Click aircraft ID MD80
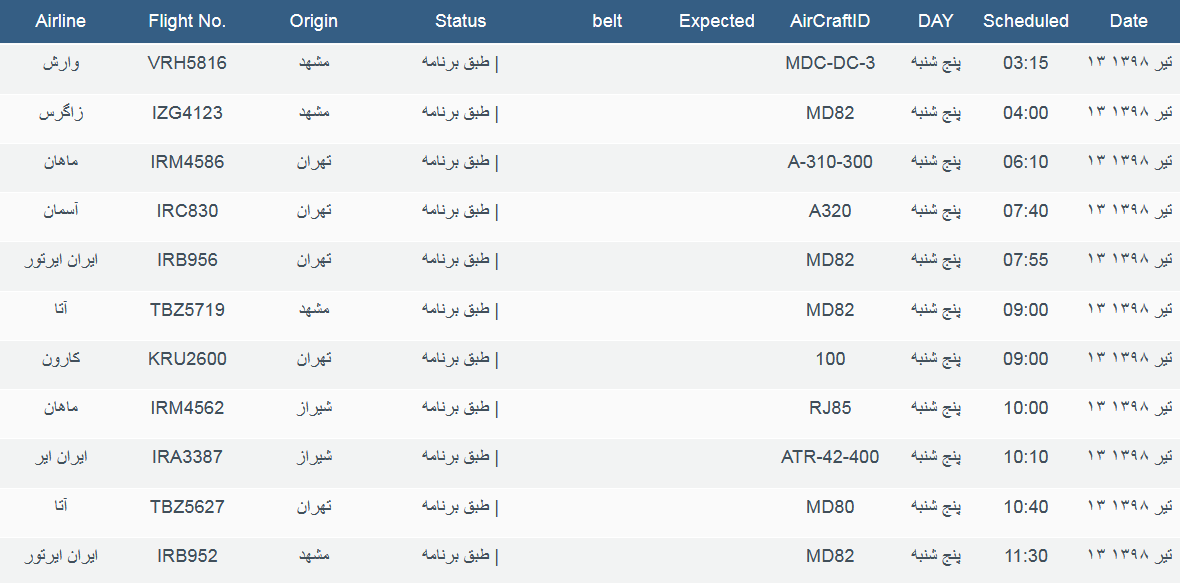Screen dimensions: 1180x583 click(830, 506)
